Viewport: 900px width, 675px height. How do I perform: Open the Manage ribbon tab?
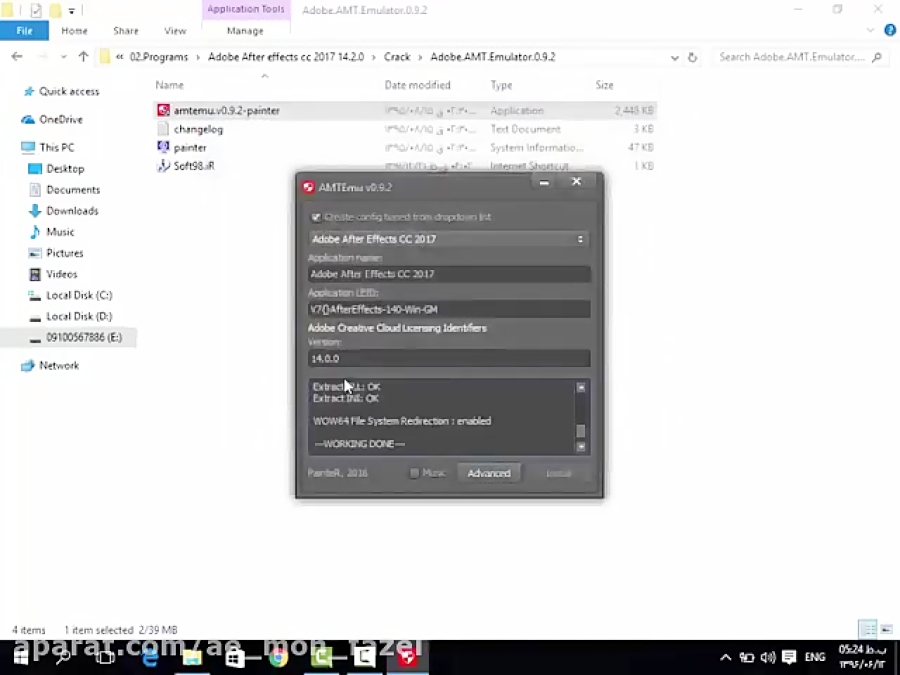(245, 30)
